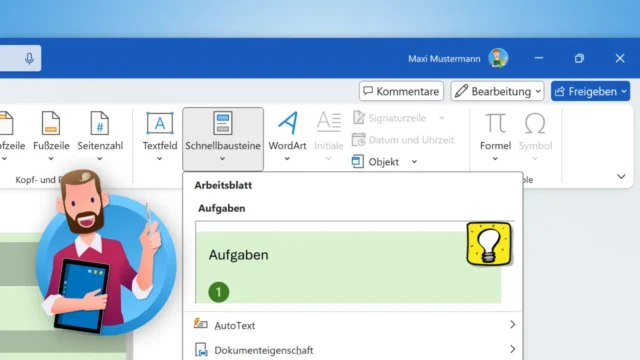Screen dimensions: 640x360
Task: Expand the Signaturzeile dropdown arrow
Action: (x=442, y=118)
